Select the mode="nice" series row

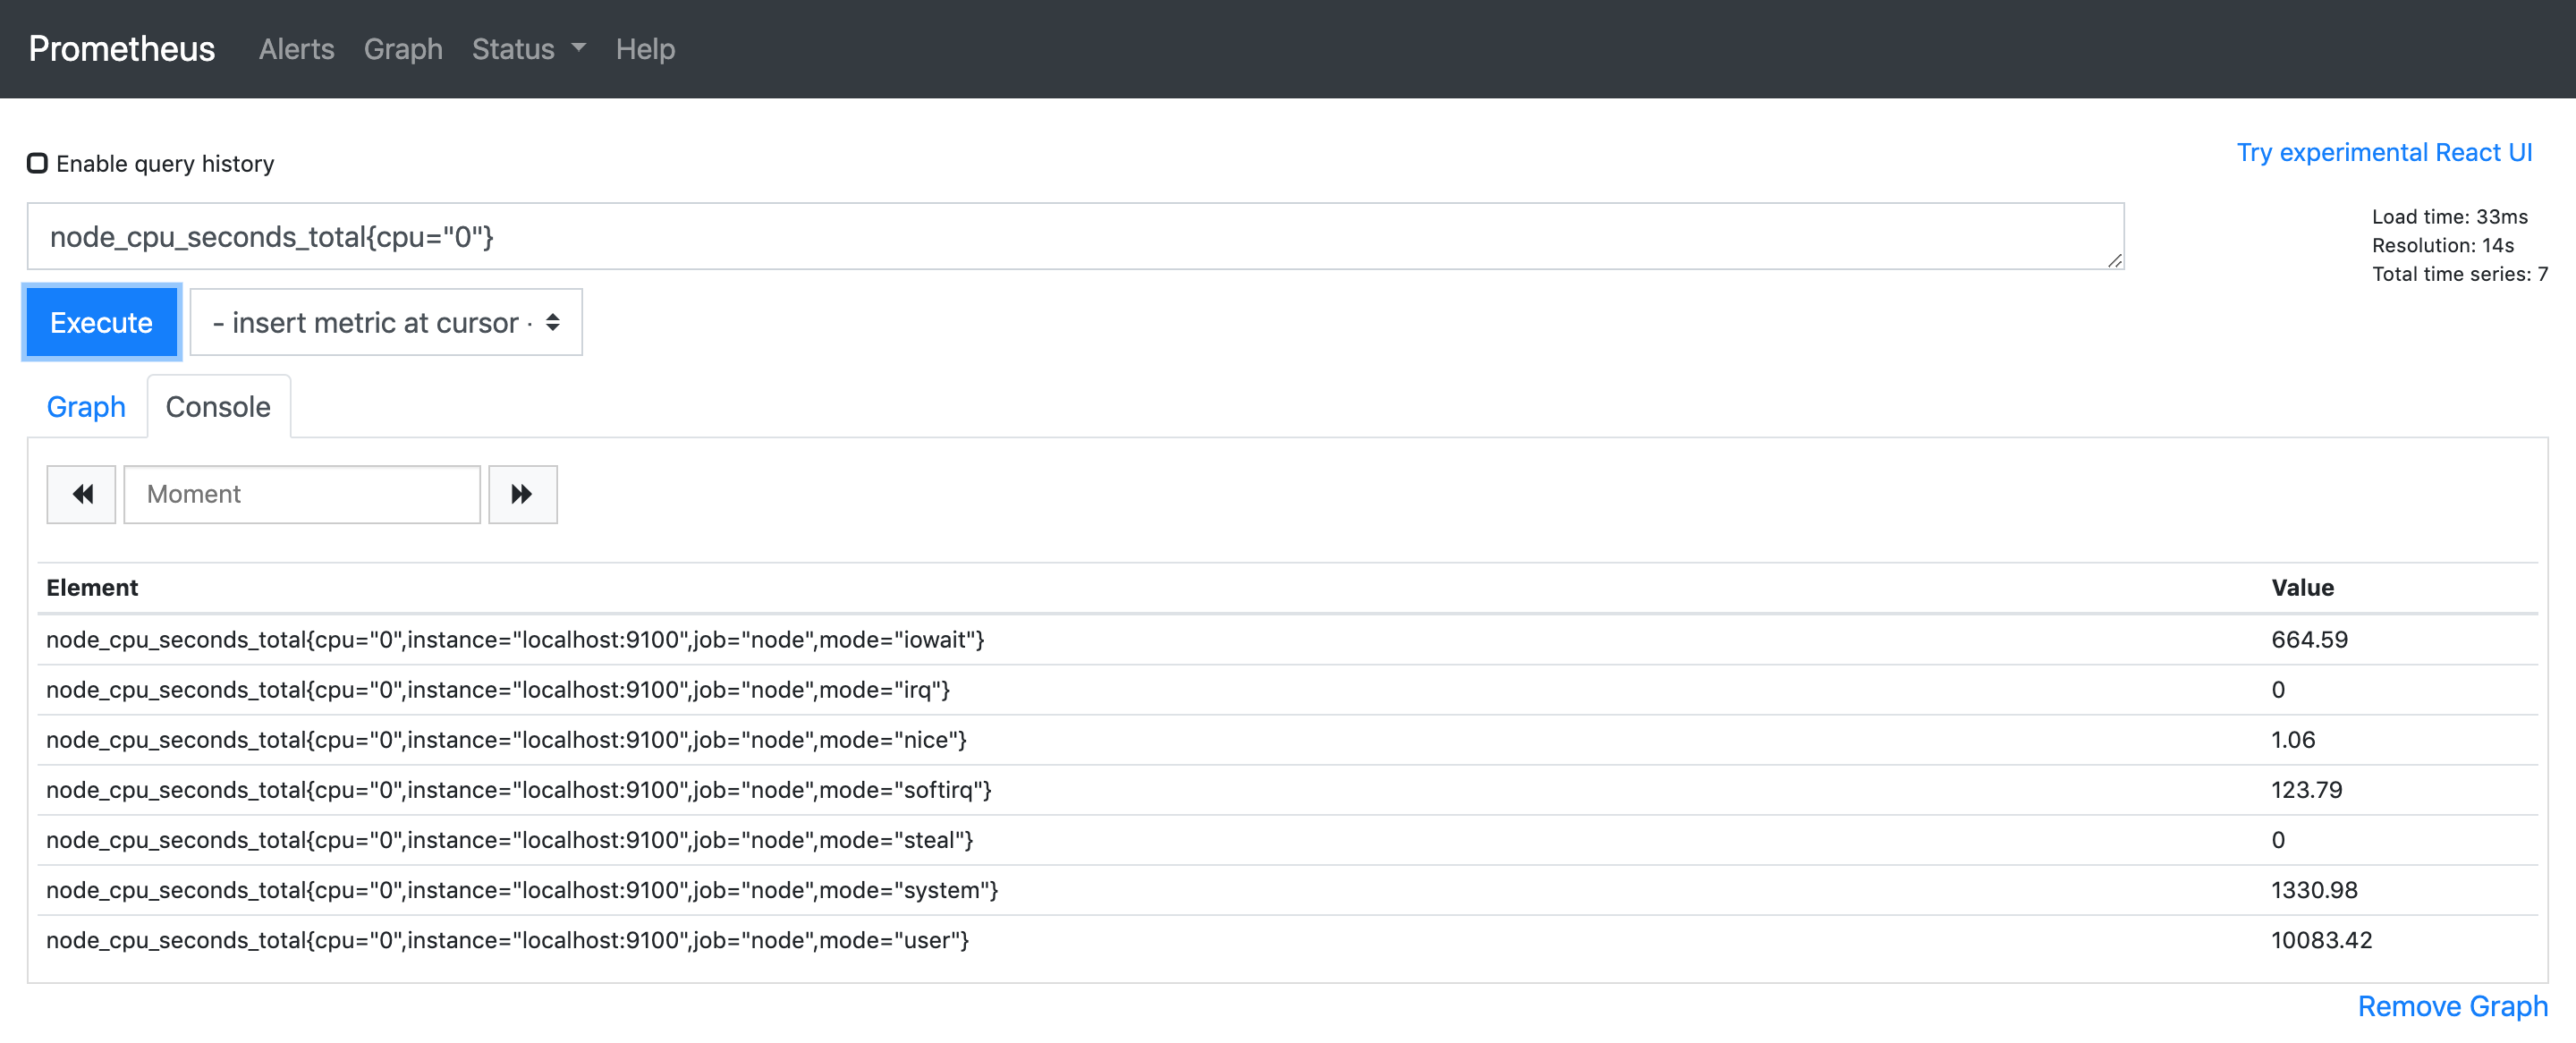pos(1287,740)
